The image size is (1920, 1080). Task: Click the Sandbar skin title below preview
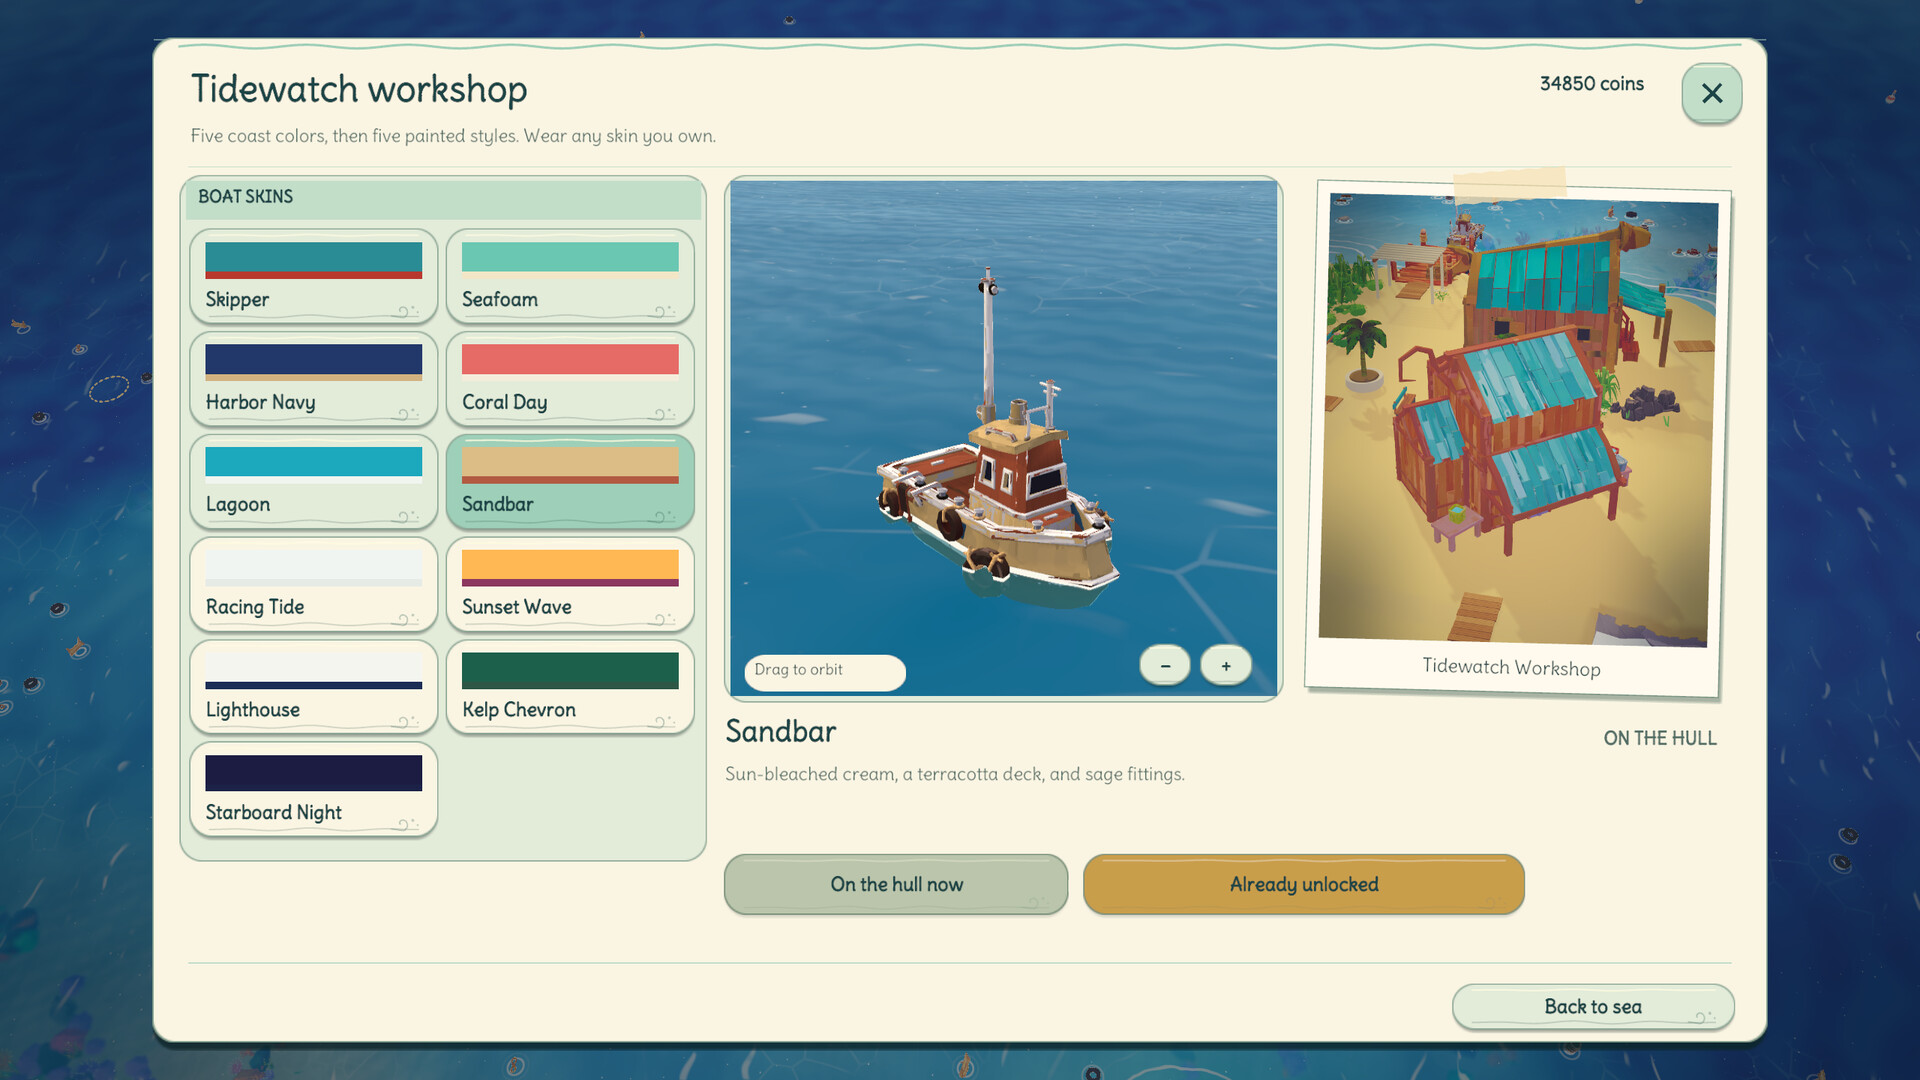point(781,732)
